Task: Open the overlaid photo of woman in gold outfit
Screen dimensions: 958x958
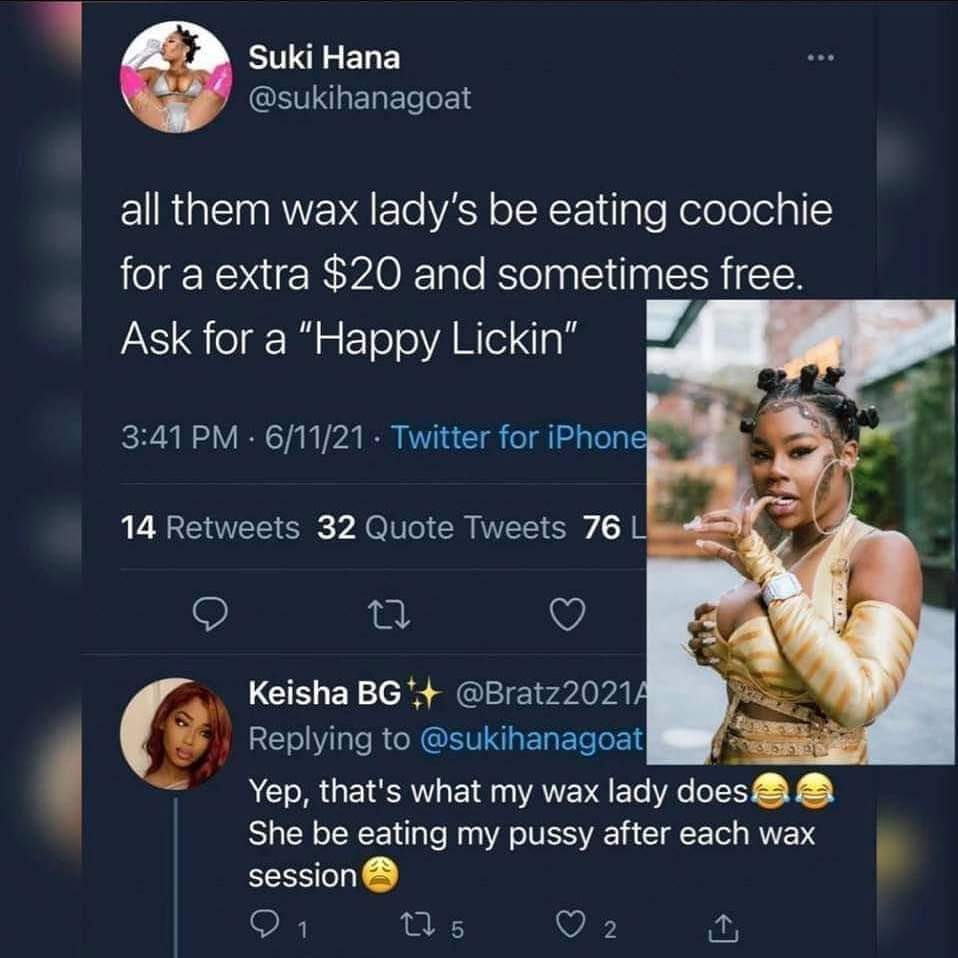Action: 801,532
